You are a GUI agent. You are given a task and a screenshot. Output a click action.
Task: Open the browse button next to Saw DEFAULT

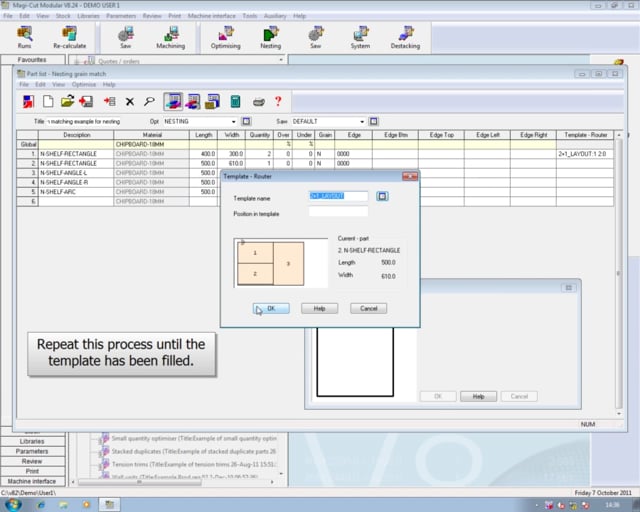point(373,121)
